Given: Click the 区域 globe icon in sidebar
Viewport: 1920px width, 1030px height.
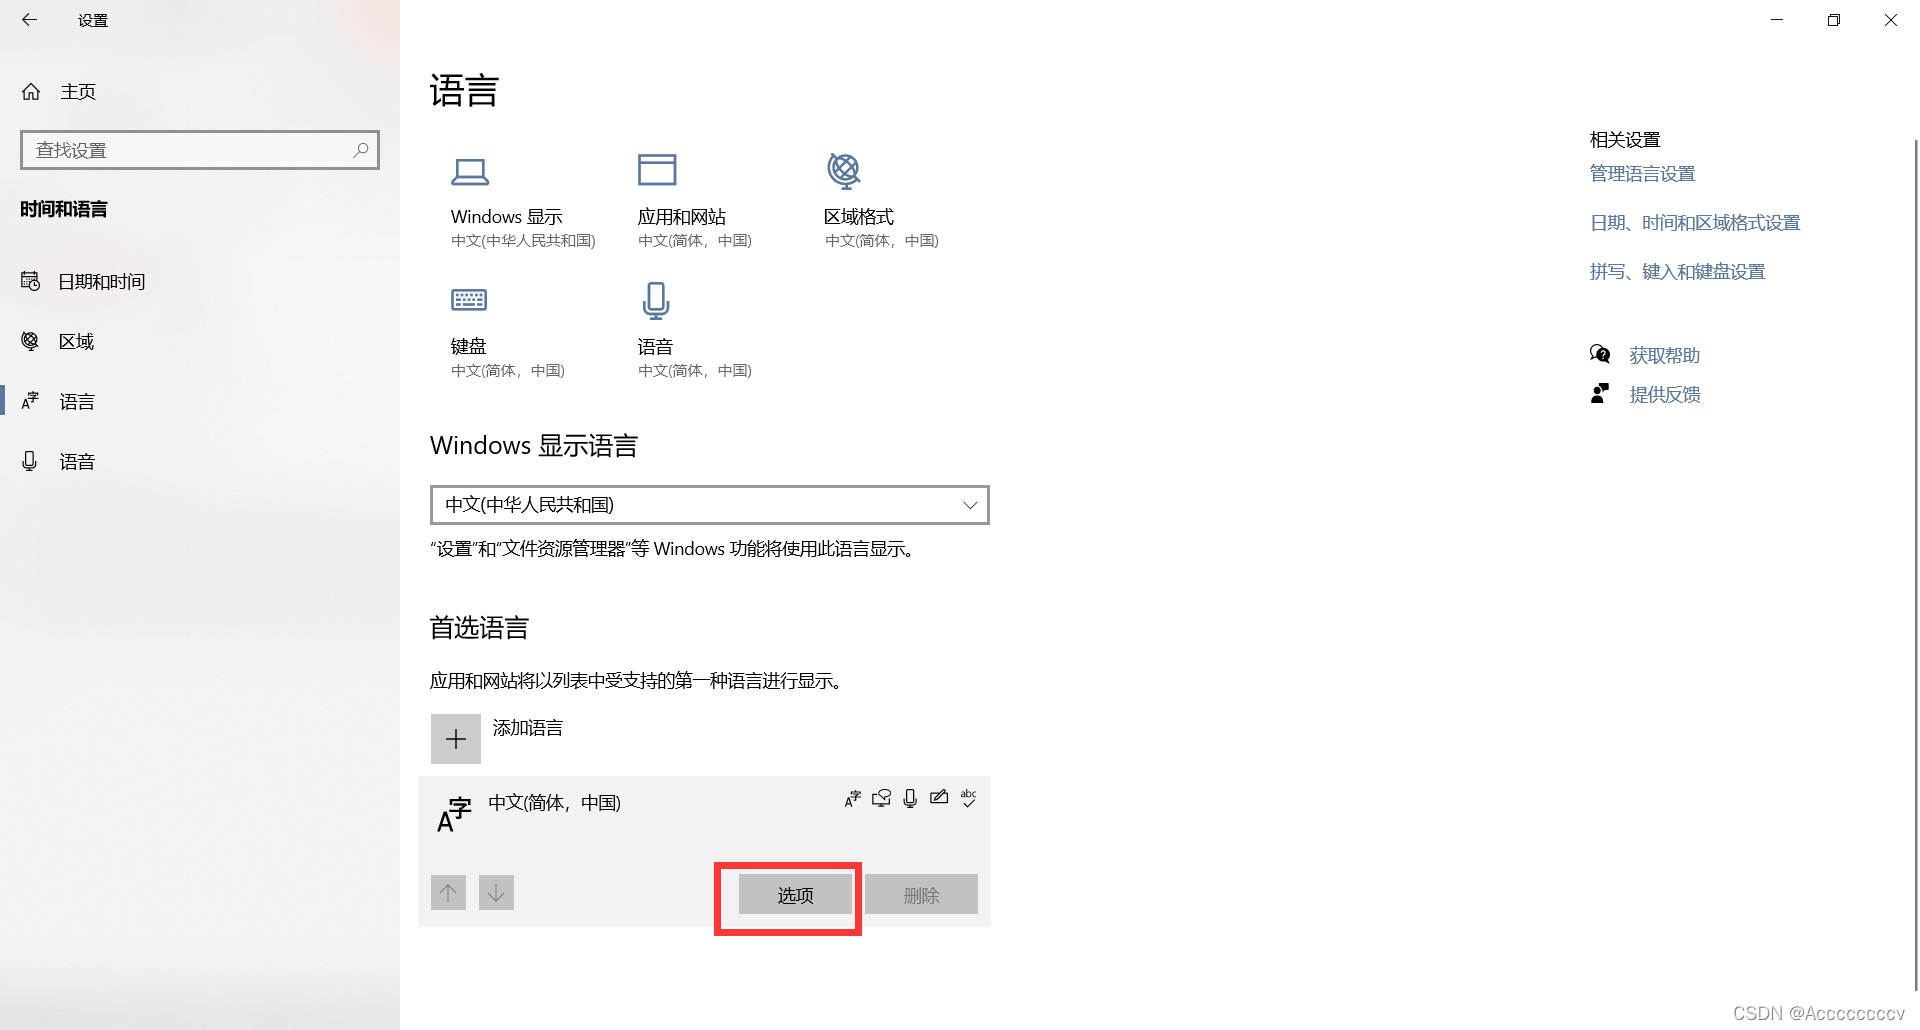Looking at the screenshot, I should pyautogui.click(x=31, y=342).
